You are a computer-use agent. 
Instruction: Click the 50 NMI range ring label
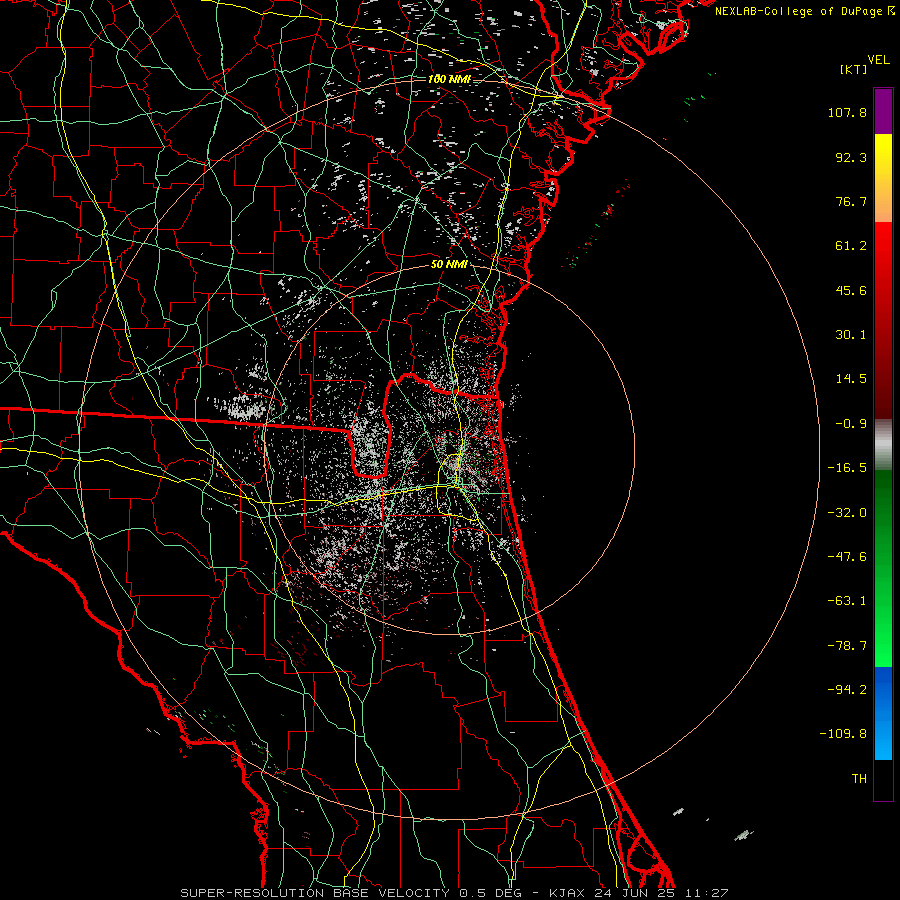click(449, 265)
